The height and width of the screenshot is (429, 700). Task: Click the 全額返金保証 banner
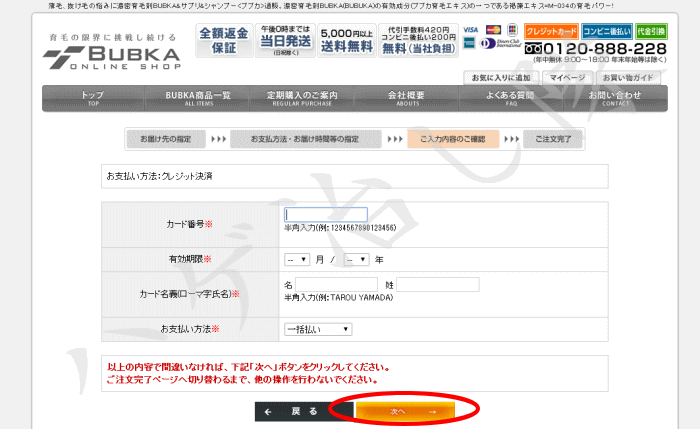click(224, 41)
